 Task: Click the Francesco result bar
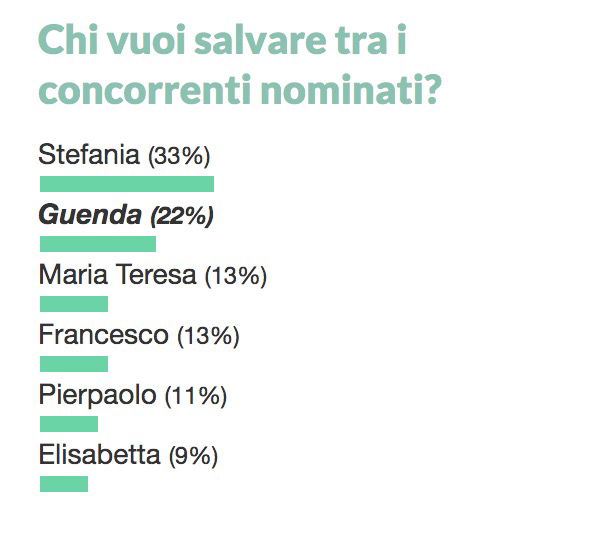click(x=74, y=364)
